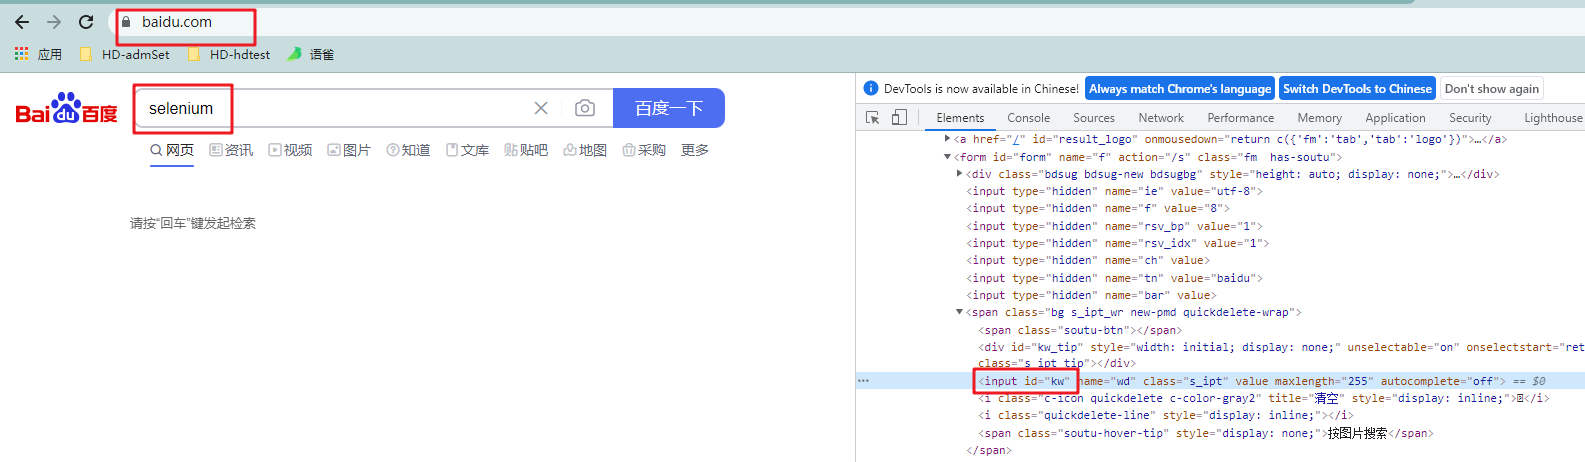Select the 资讯 search tab
Screen dimensions: 1585x462
(x=231, y=150)
